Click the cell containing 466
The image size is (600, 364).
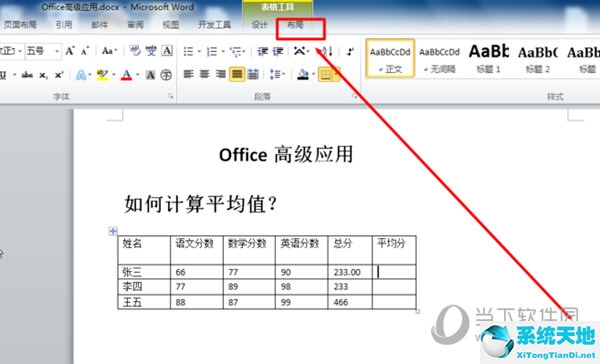tap(350, 302)
